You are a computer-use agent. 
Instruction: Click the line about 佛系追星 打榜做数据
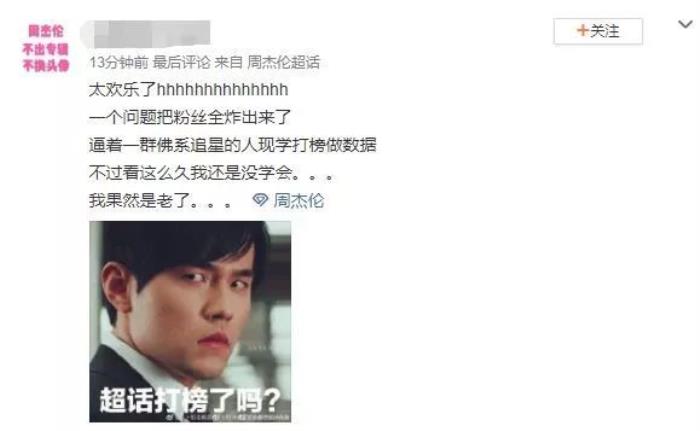point(233,145)
